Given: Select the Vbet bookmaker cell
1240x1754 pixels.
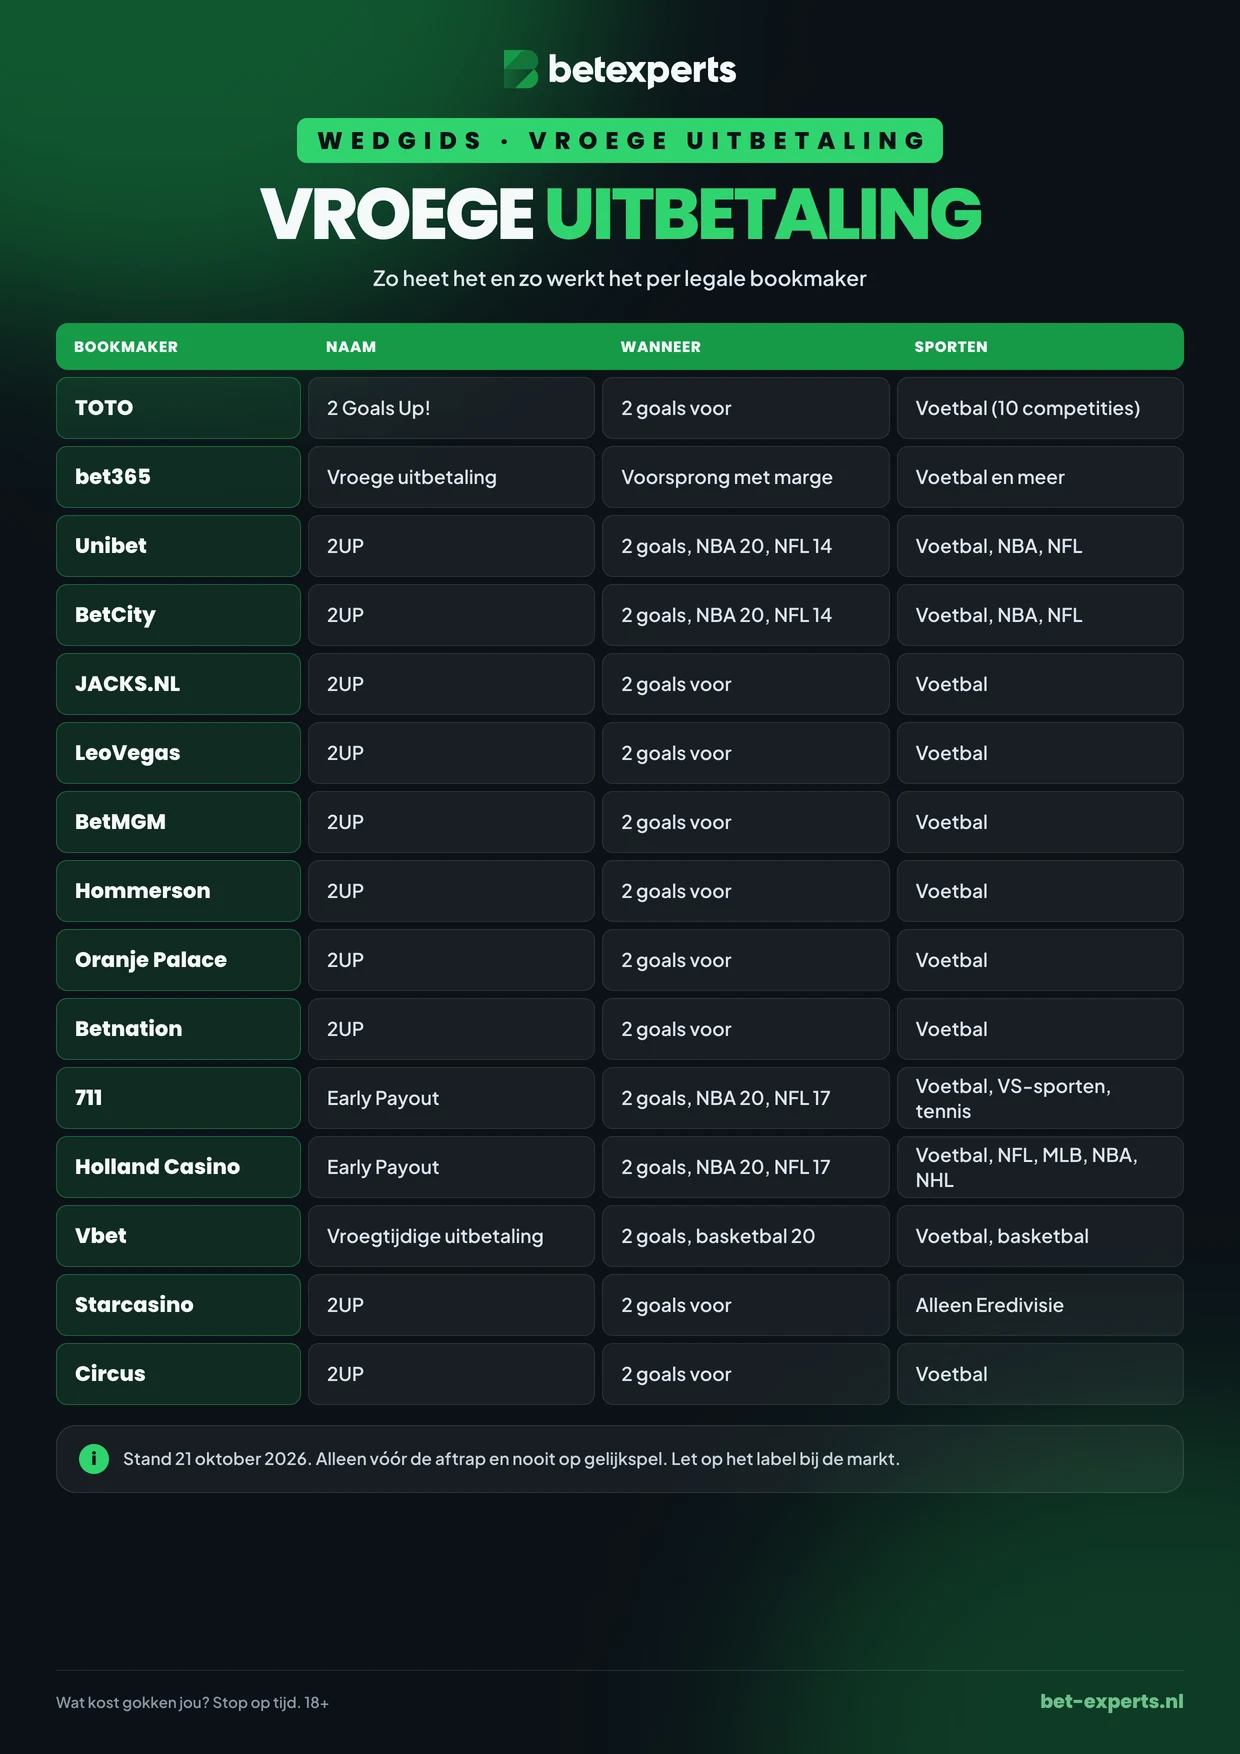Looking at the screenshot, I should (178, 1236).
